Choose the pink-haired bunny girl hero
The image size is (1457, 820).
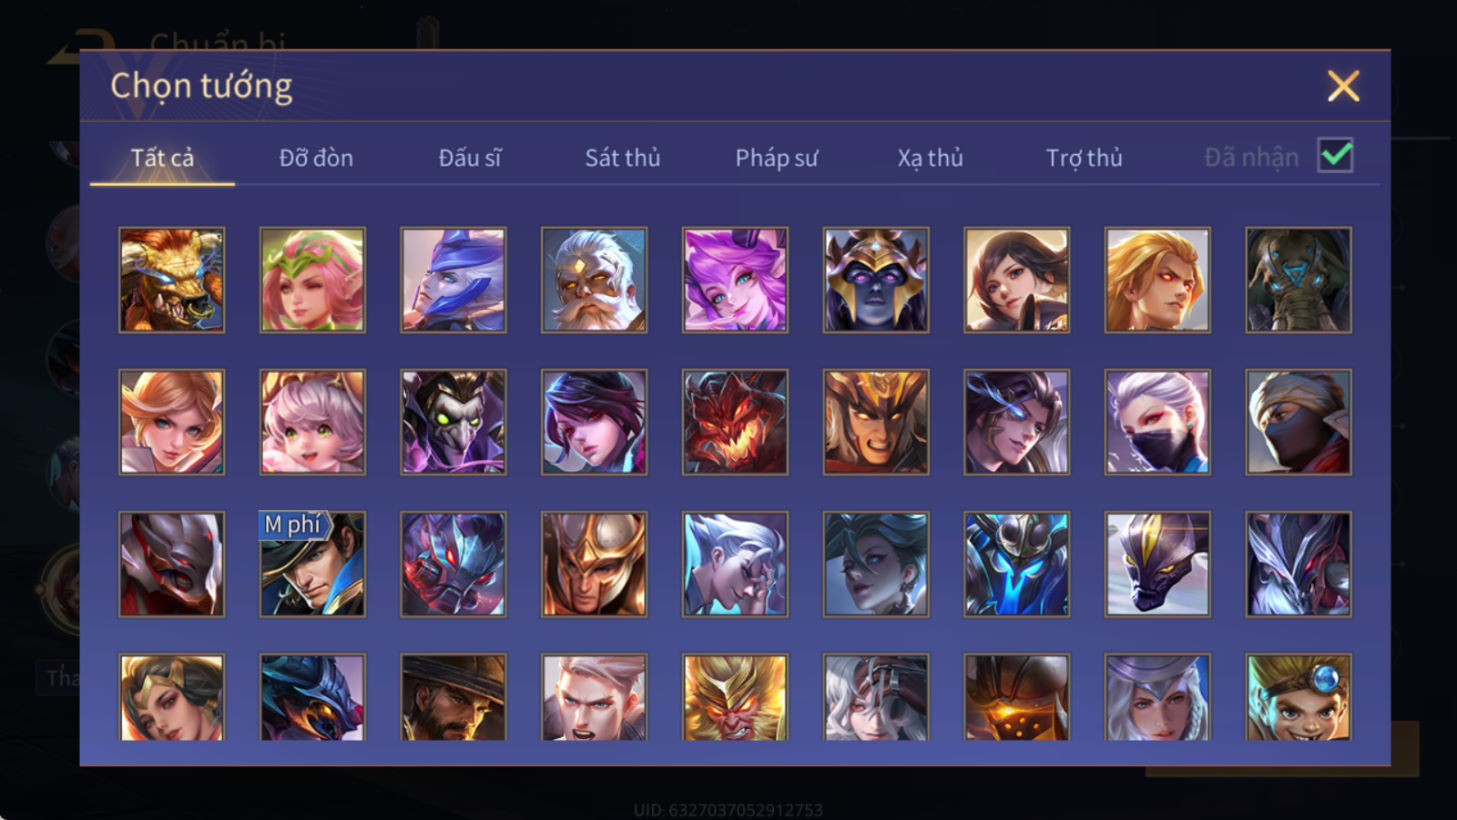pos(313,422)
